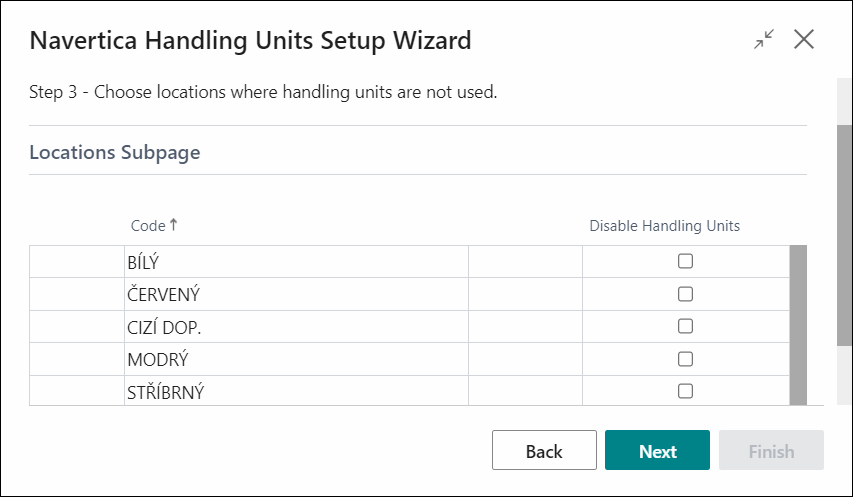Tick Disable Handling Units for MODRÝ
Image resolution: width=853 pixels, height=497 pixels.
685,359
